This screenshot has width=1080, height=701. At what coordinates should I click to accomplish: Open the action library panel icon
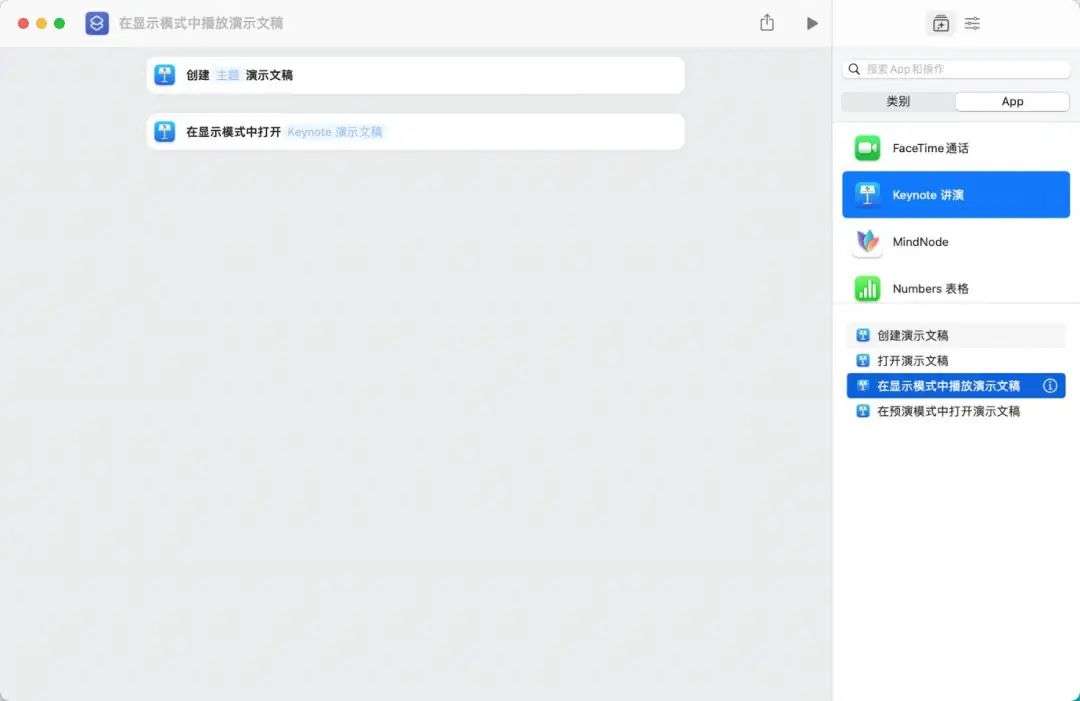point(941,23)
